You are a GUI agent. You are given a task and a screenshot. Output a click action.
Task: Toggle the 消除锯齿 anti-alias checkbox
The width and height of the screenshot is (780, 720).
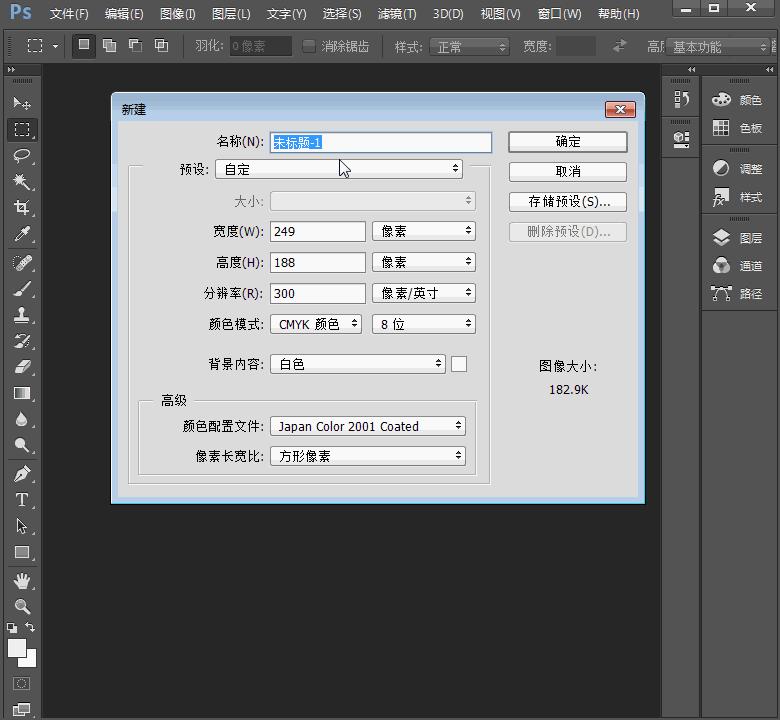tap(309, 46)
